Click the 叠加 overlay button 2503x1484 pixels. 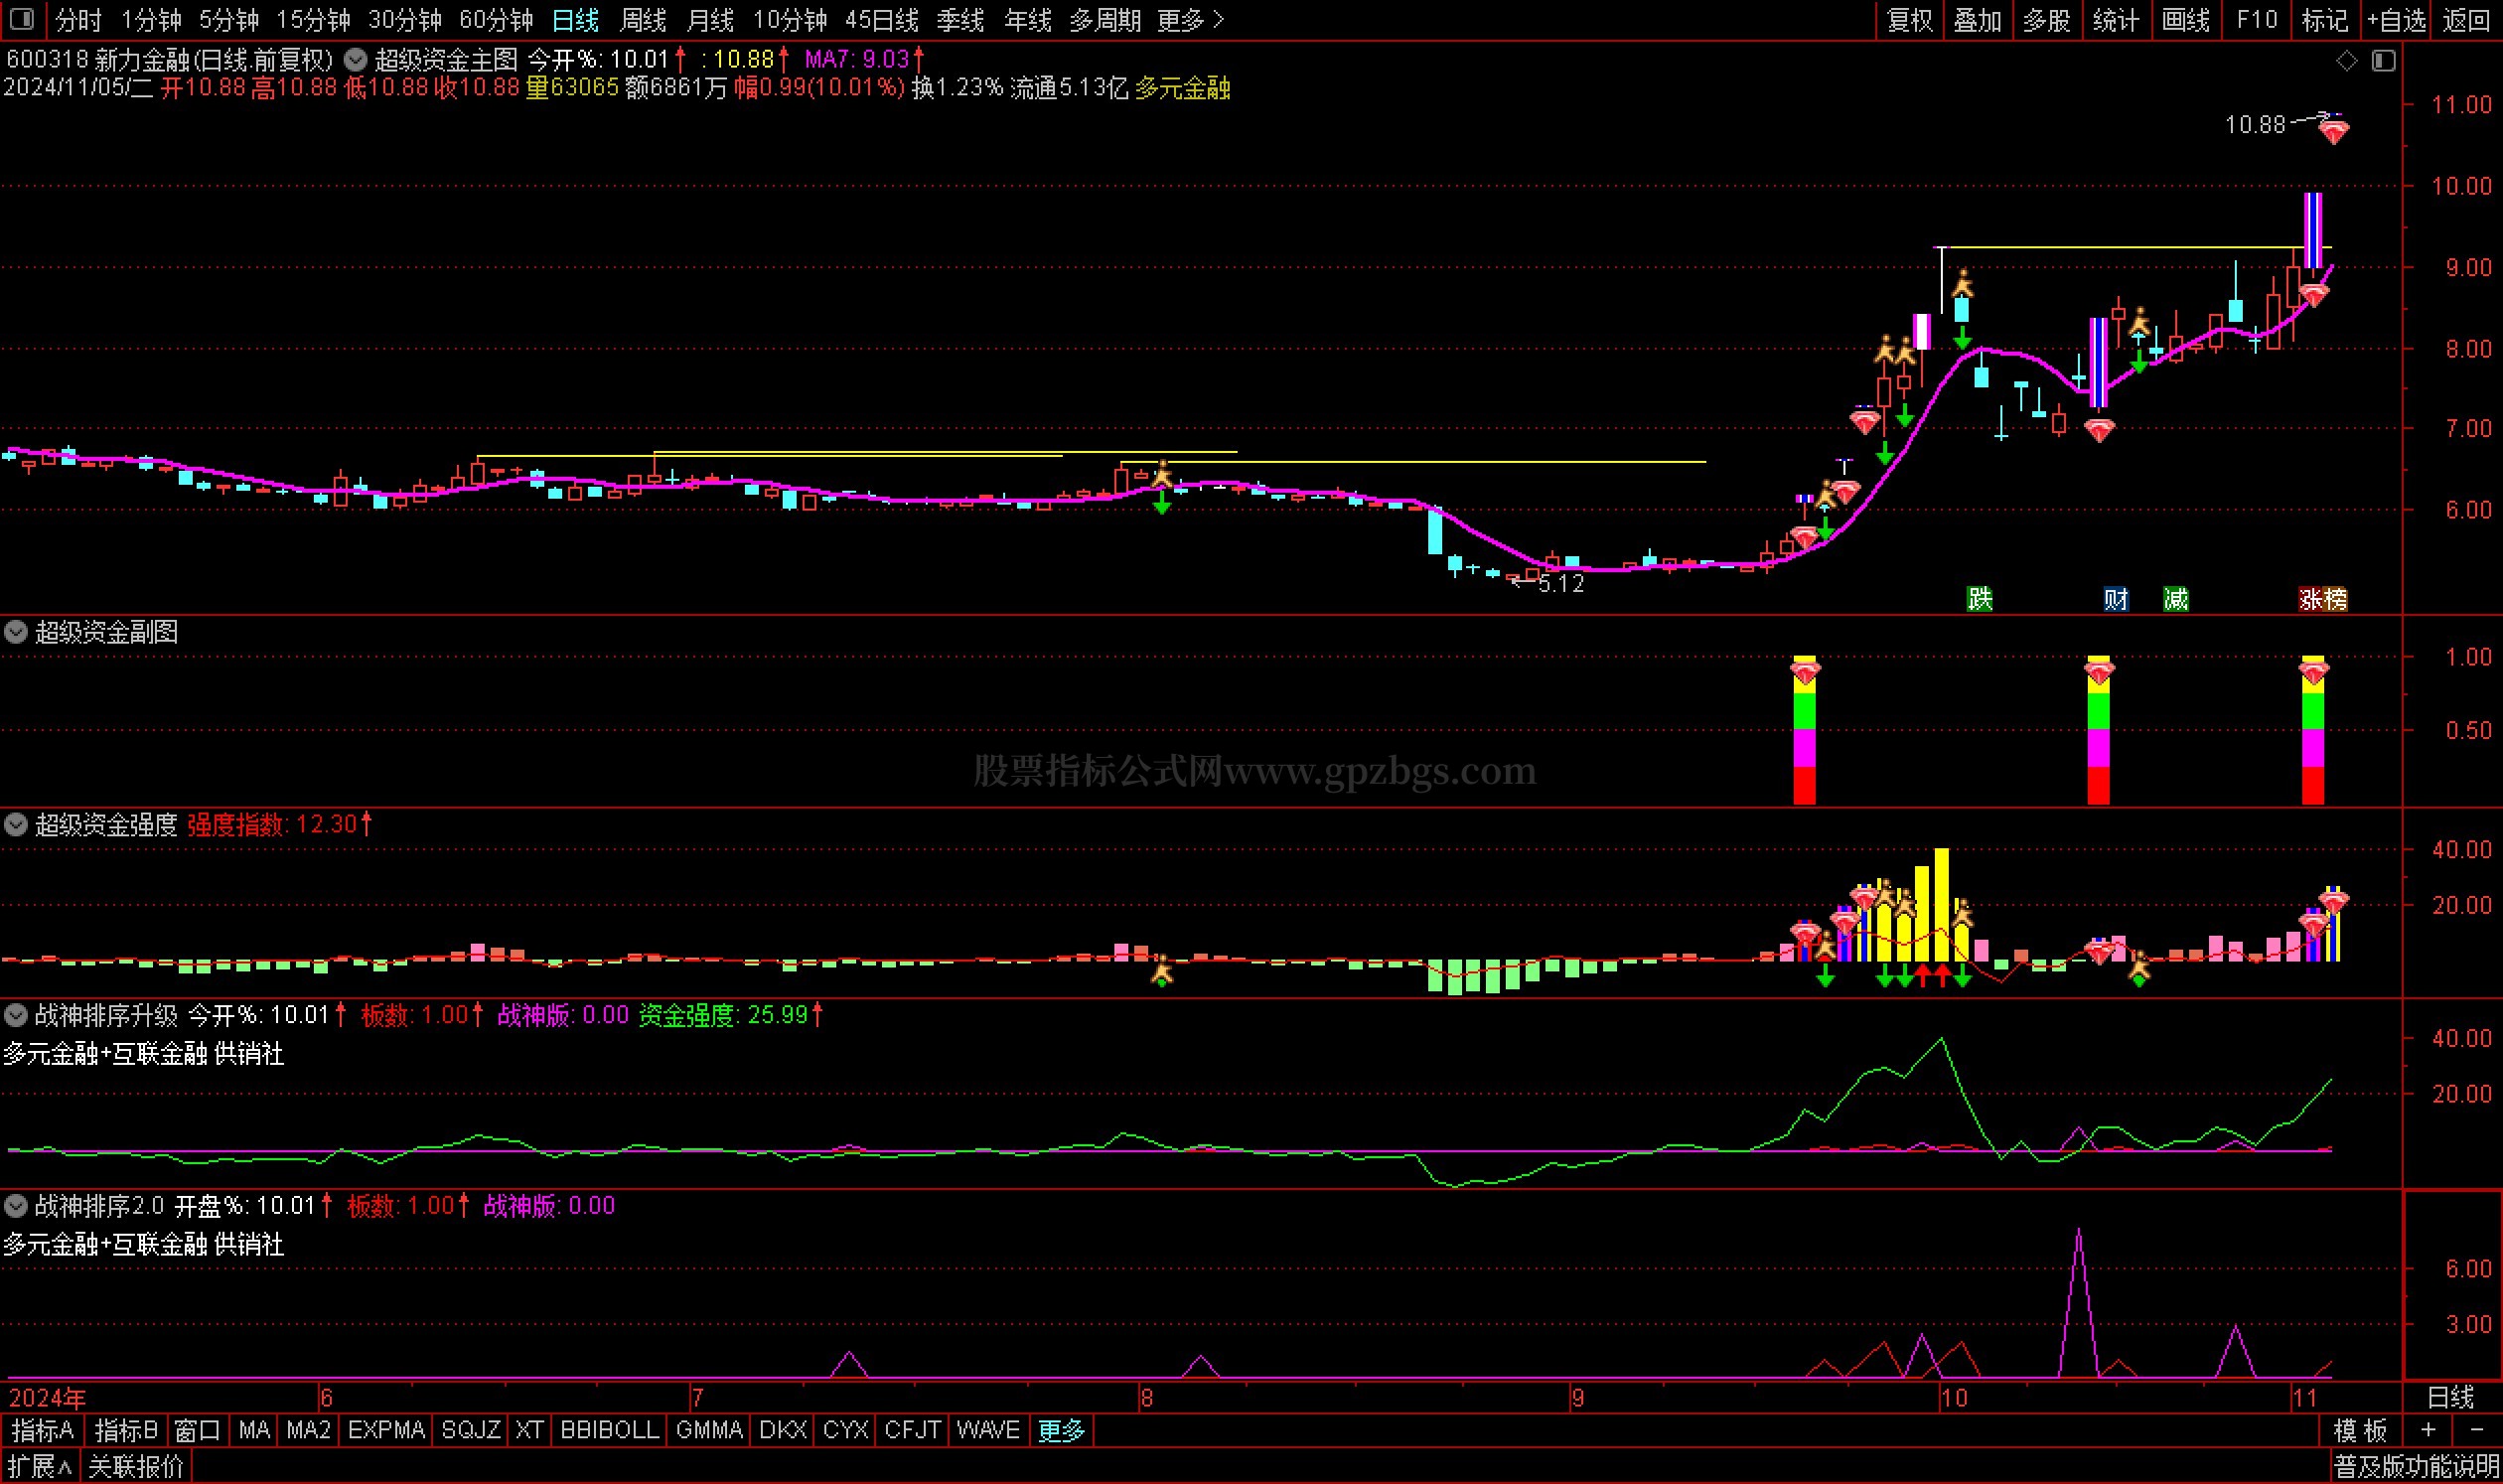[x=1978, y=20]
